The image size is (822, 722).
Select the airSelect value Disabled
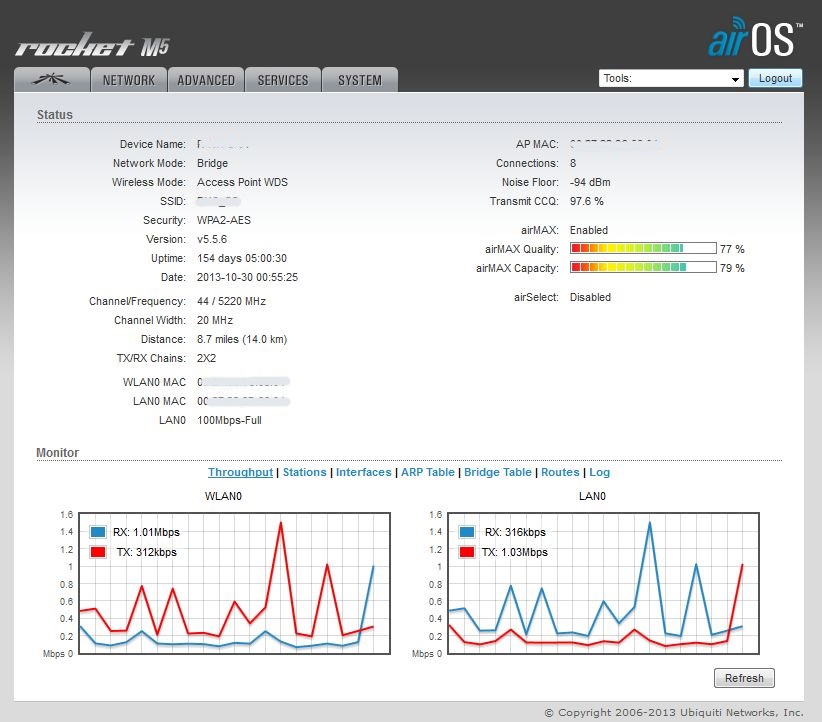pos(590,297)
